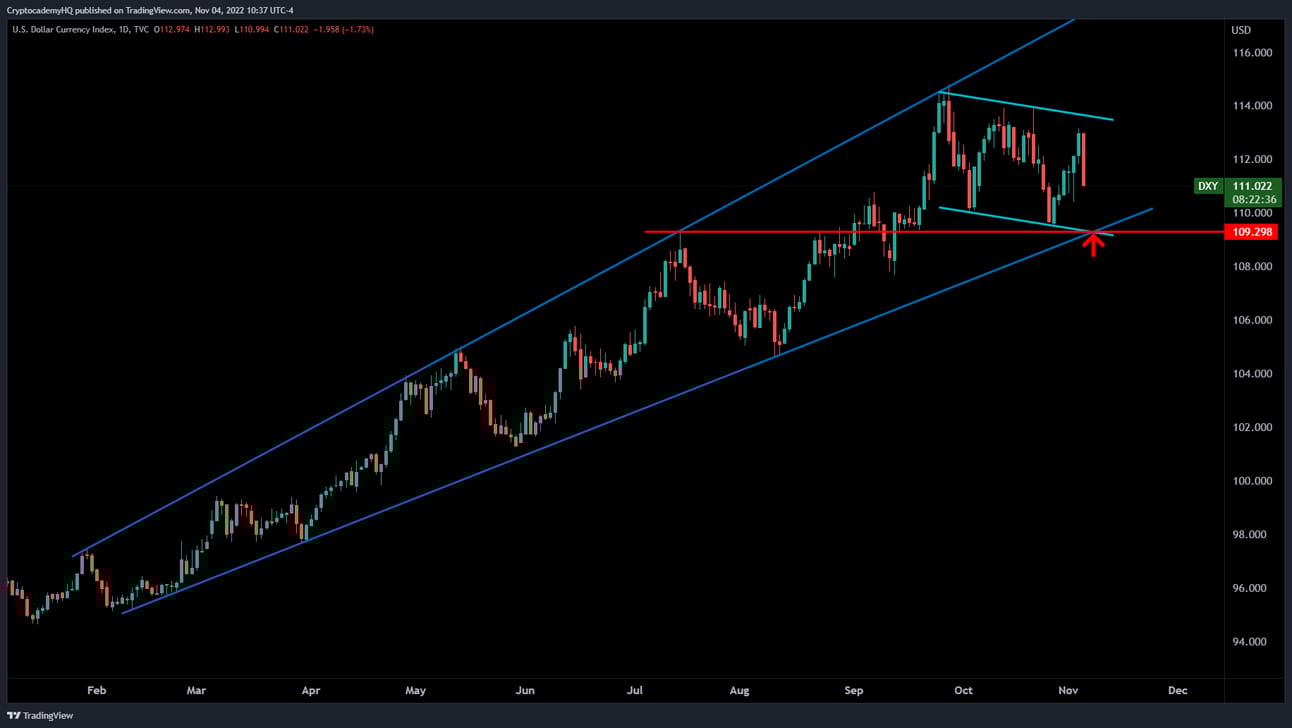
Task: Click the high value H112.993
Action: tap(214, 29)
